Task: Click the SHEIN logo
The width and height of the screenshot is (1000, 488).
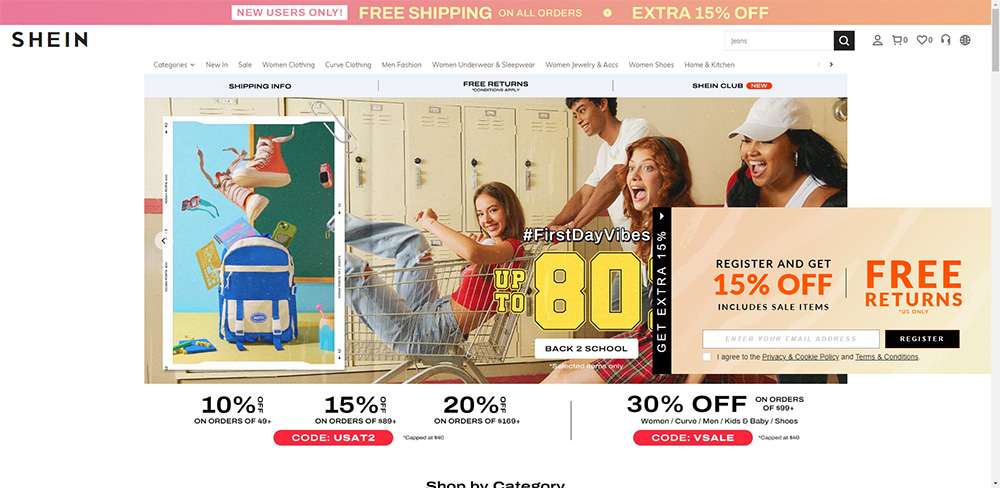Action: click(50, 40)
